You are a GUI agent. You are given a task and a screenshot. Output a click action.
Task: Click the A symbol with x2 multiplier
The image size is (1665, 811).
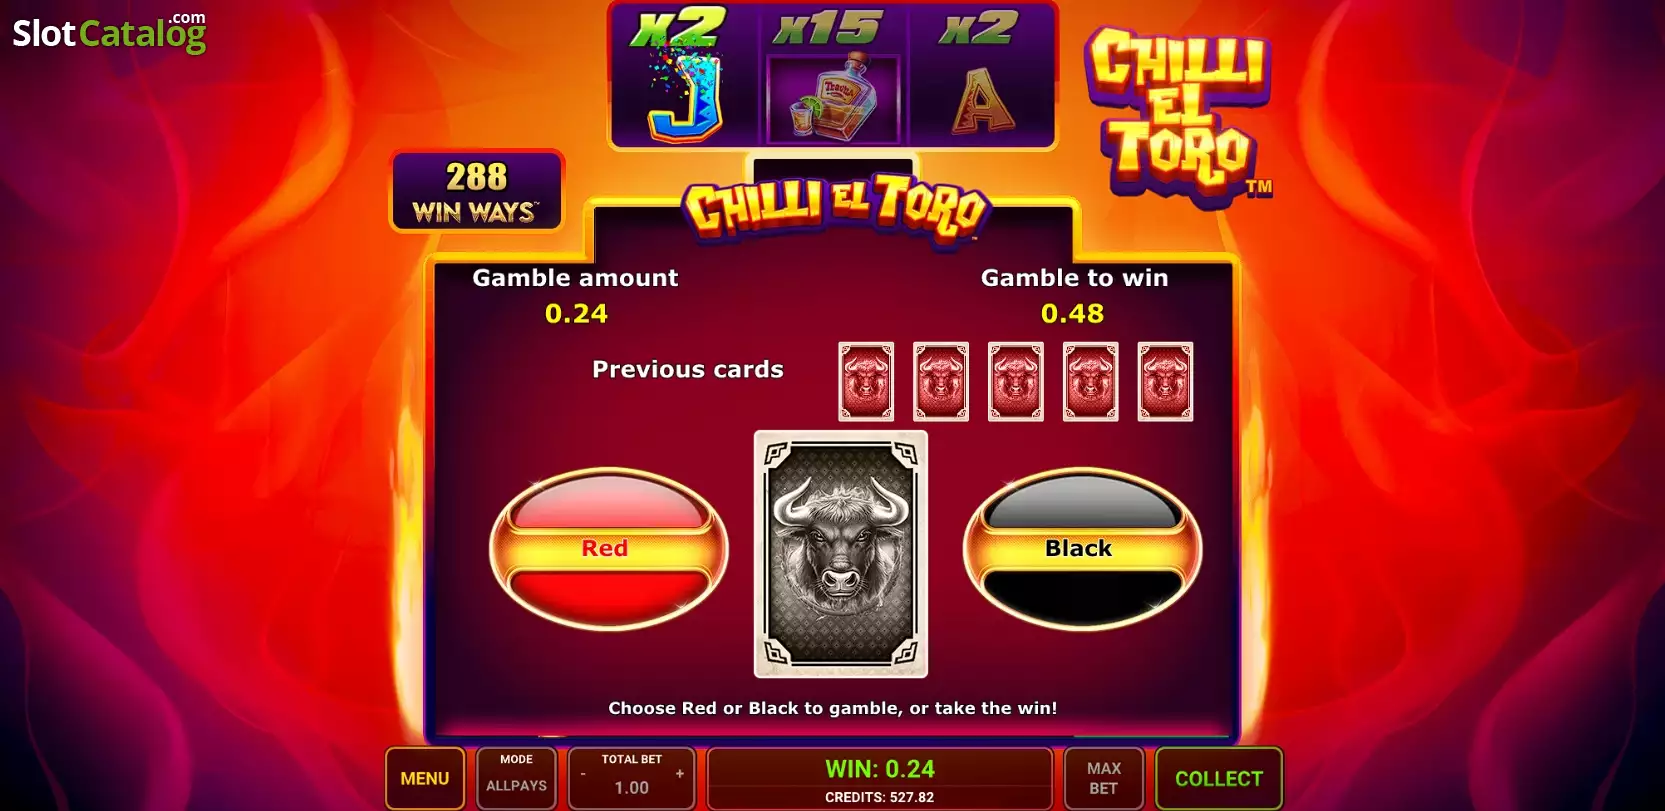click(980, 77)
